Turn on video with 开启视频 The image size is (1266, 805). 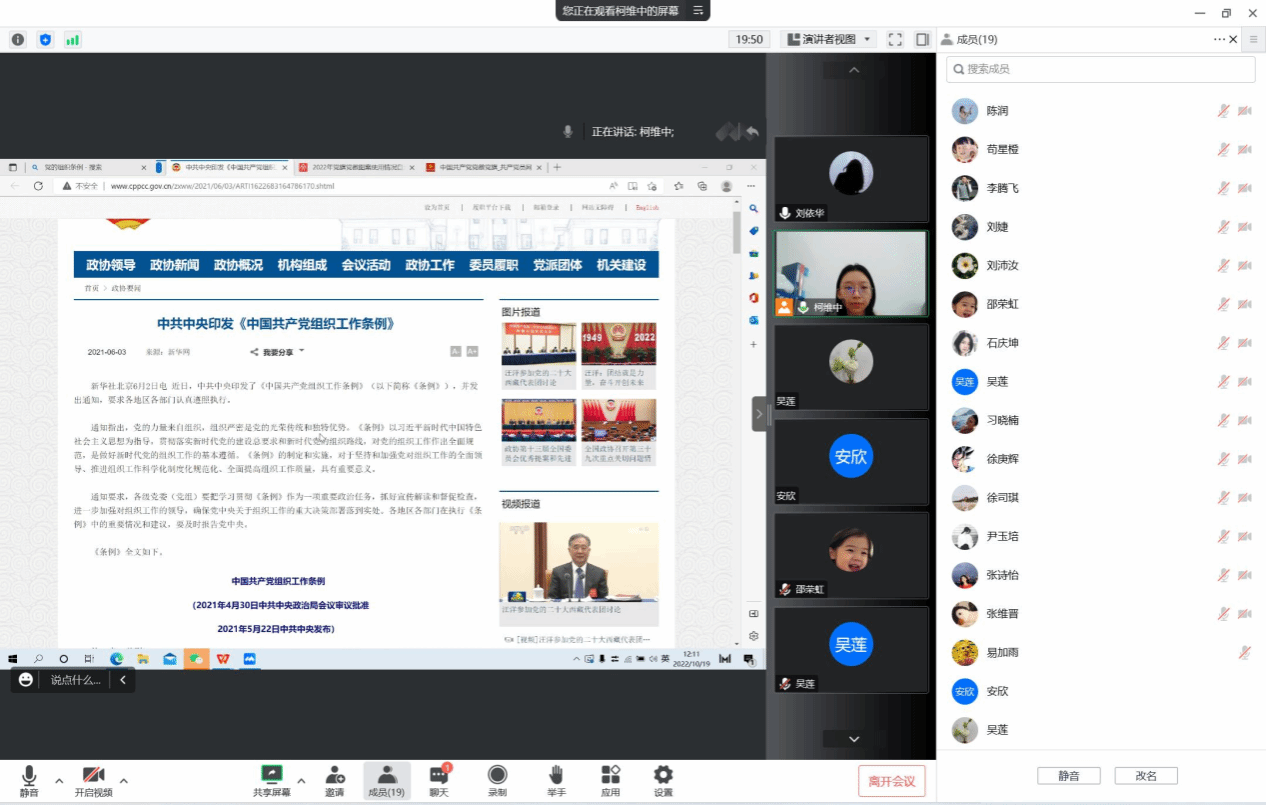[x=93, y=775]
